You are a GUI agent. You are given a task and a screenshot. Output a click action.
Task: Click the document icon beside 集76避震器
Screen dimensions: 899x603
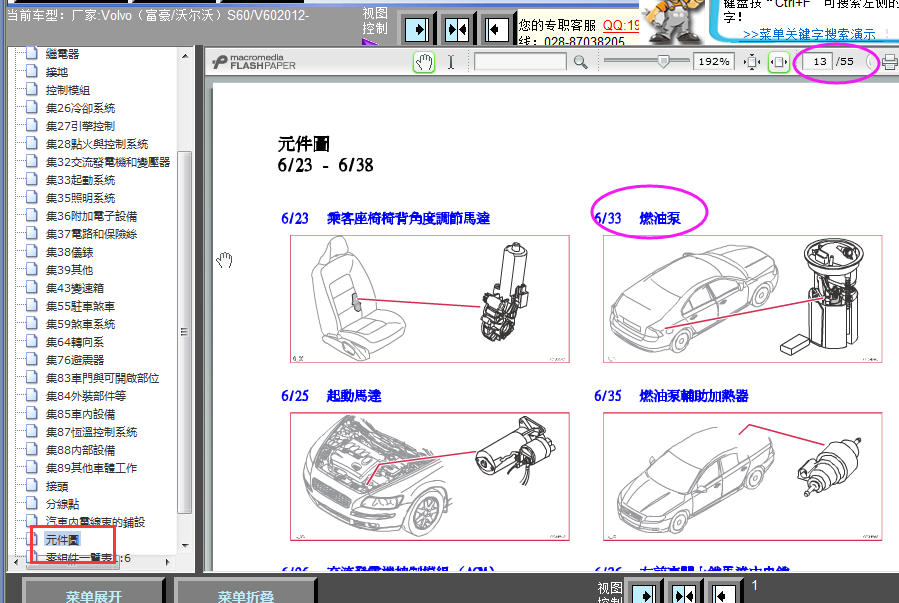pyautogui.click(x=32, y=359)
